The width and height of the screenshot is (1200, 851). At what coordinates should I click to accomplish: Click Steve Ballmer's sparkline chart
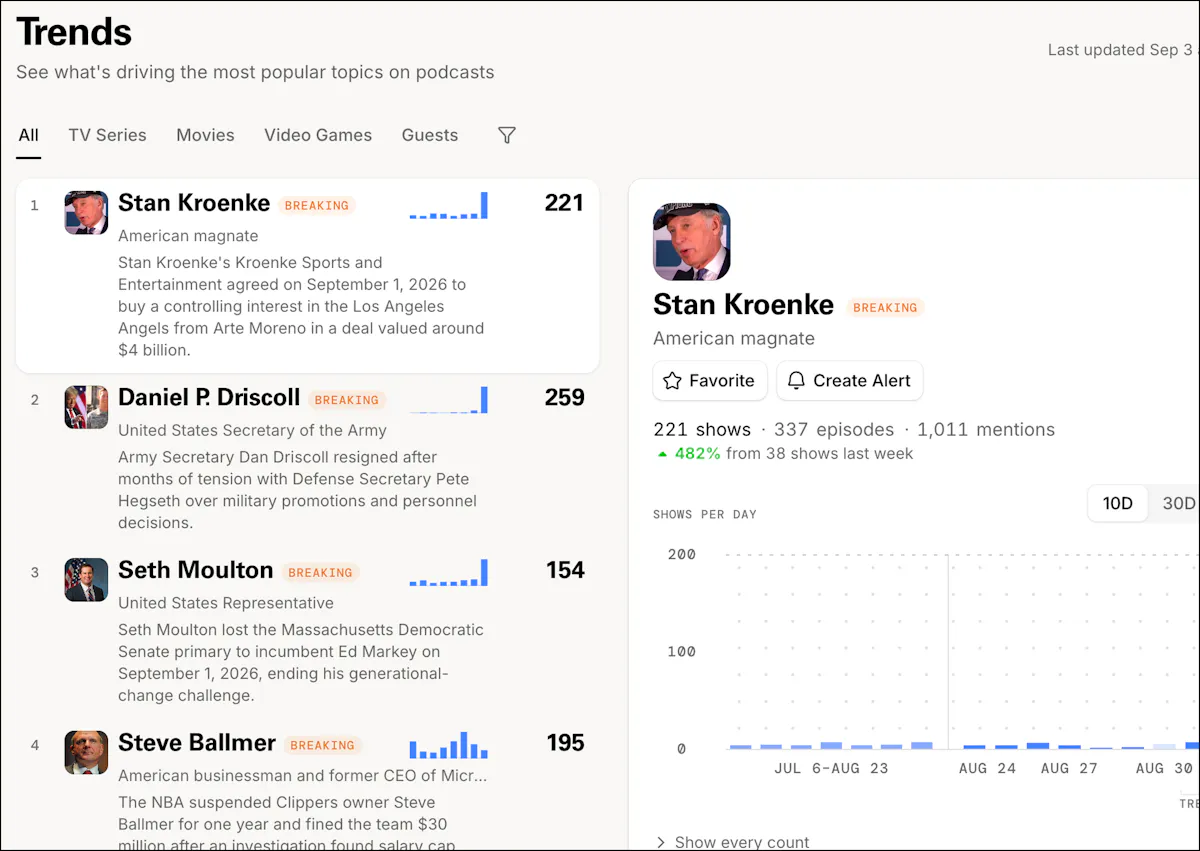click(x=449, y=745)
